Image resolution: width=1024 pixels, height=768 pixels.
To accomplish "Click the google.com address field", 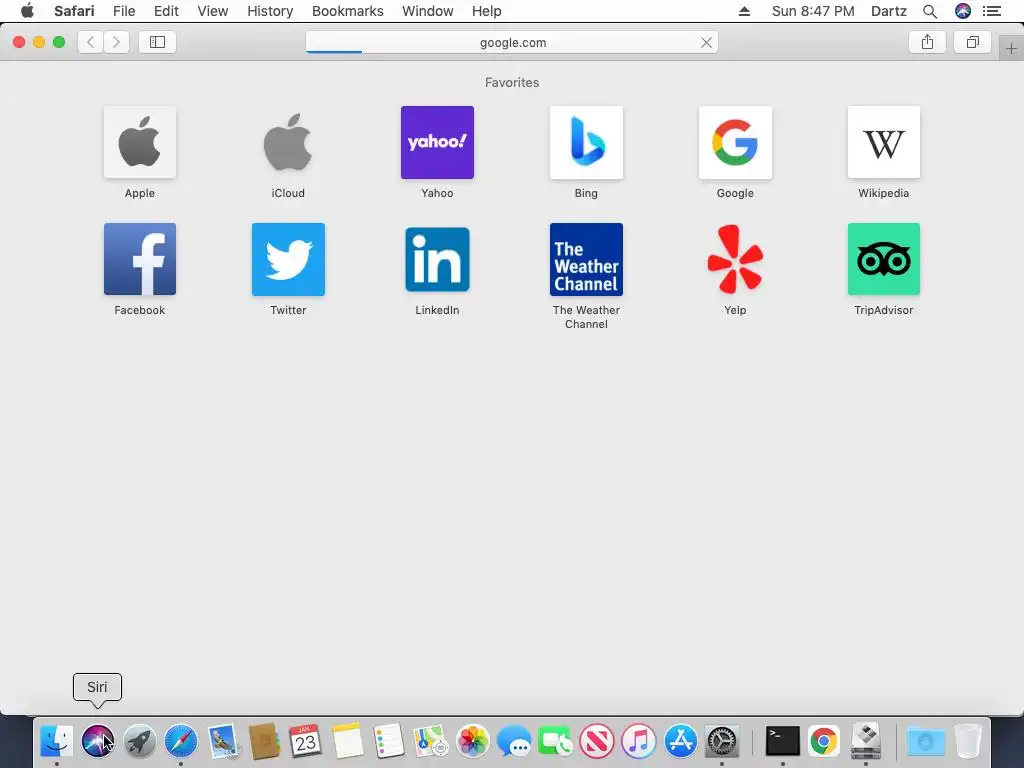I will (512, 42).
